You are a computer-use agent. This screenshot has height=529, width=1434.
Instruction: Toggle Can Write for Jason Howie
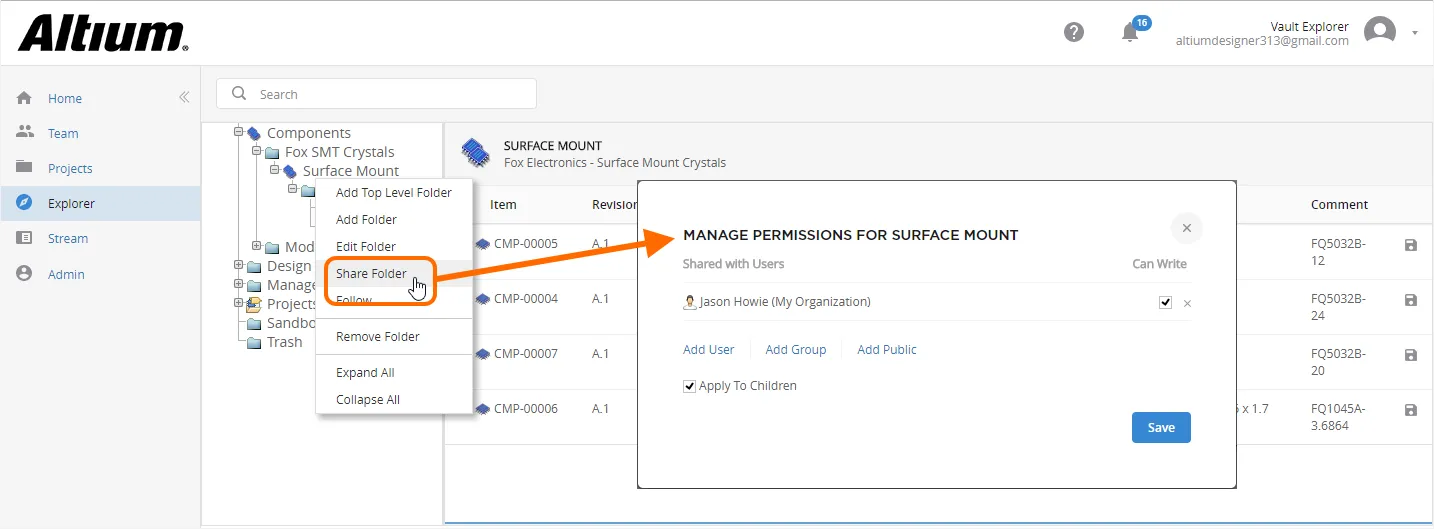(1165, 302)
